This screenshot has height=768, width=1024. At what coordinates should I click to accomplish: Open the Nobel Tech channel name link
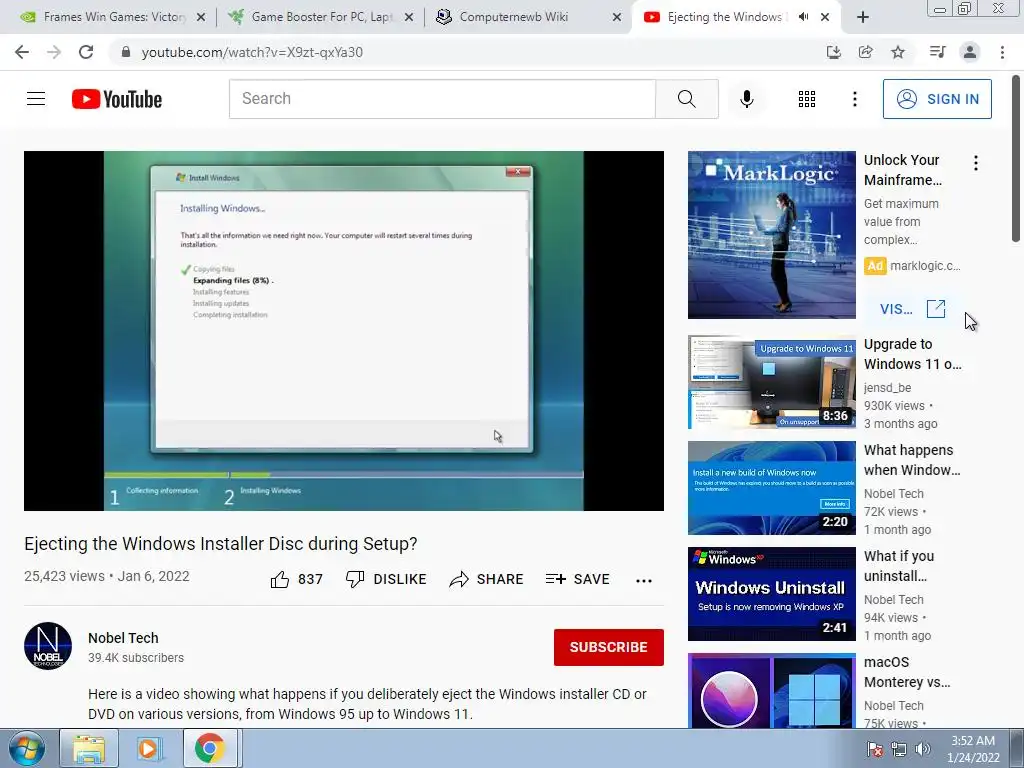(123, 638)
